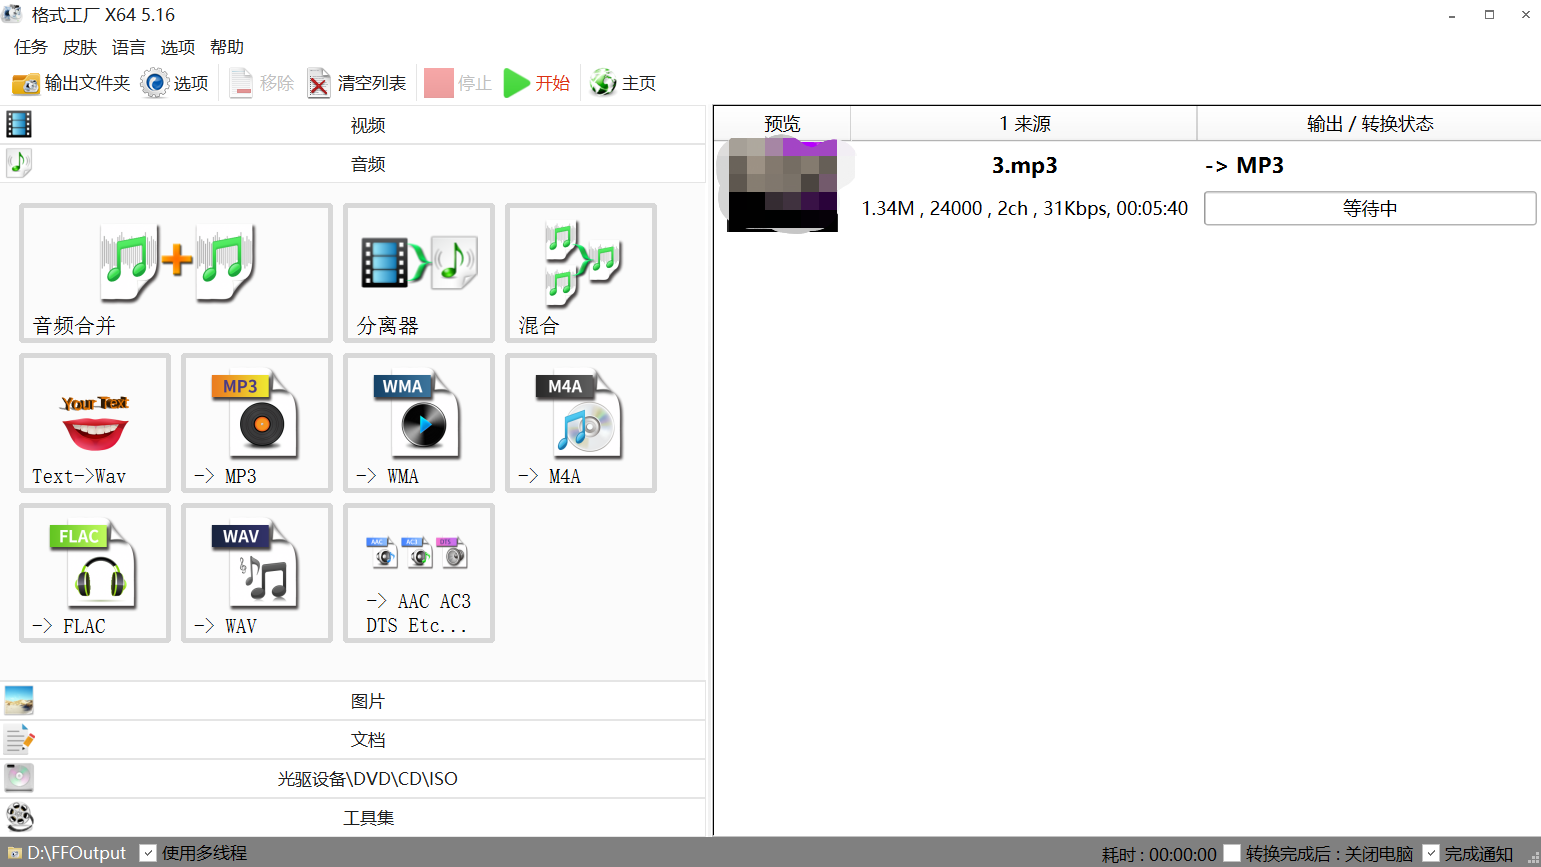Click the disc drive category icon

[19, 778]
